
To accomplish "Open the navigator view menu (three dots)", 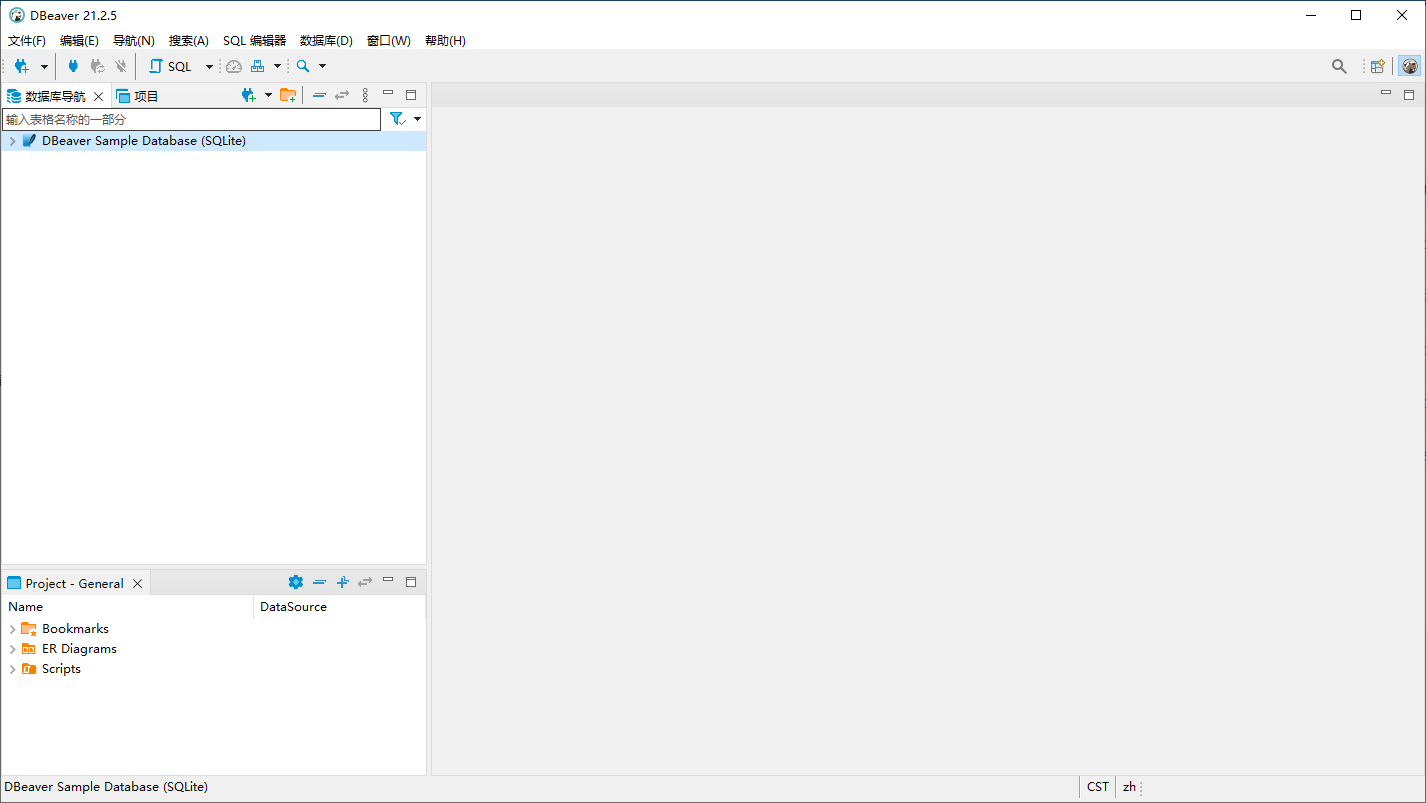I will coord(365,95).
